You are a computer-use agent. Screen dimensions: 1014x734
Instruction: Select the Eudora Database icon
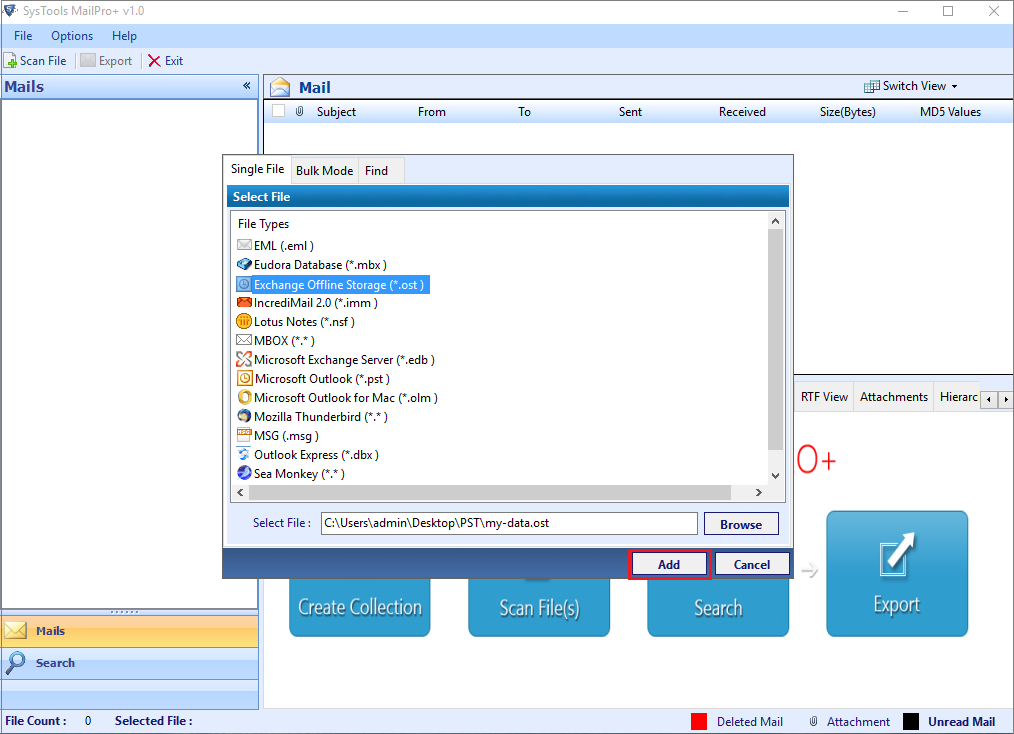point(244,264)
